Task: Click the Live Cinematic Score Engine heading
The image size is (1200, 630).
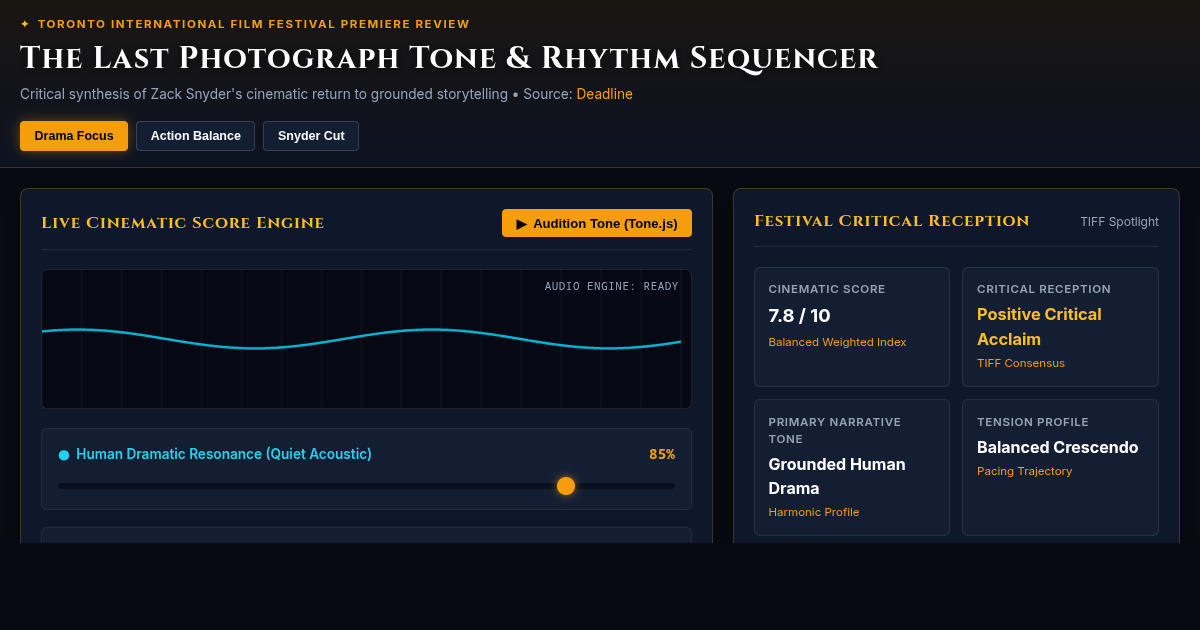Action: coord(183,223)
